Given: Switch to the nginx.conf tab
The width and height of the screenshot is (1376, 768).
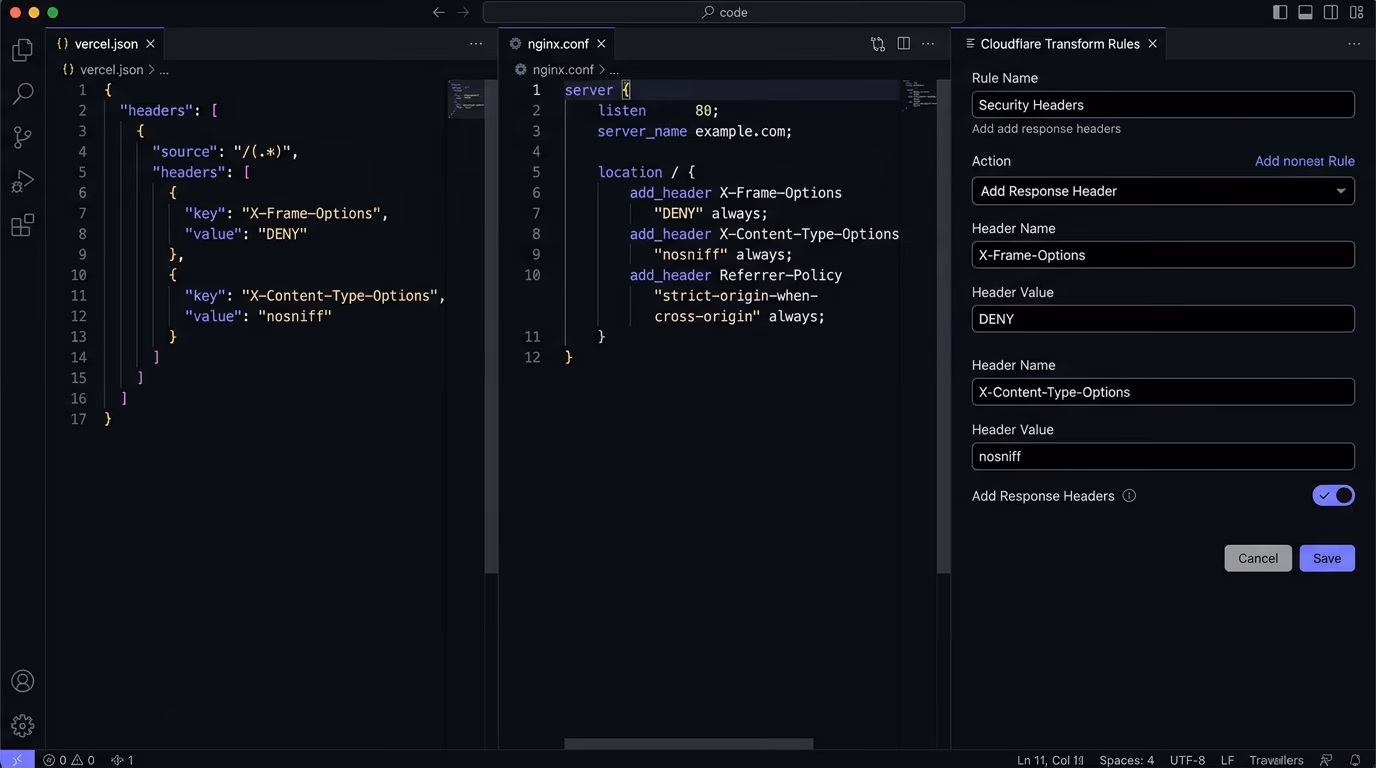Looking at the screenshot, I should pos(557,44).
